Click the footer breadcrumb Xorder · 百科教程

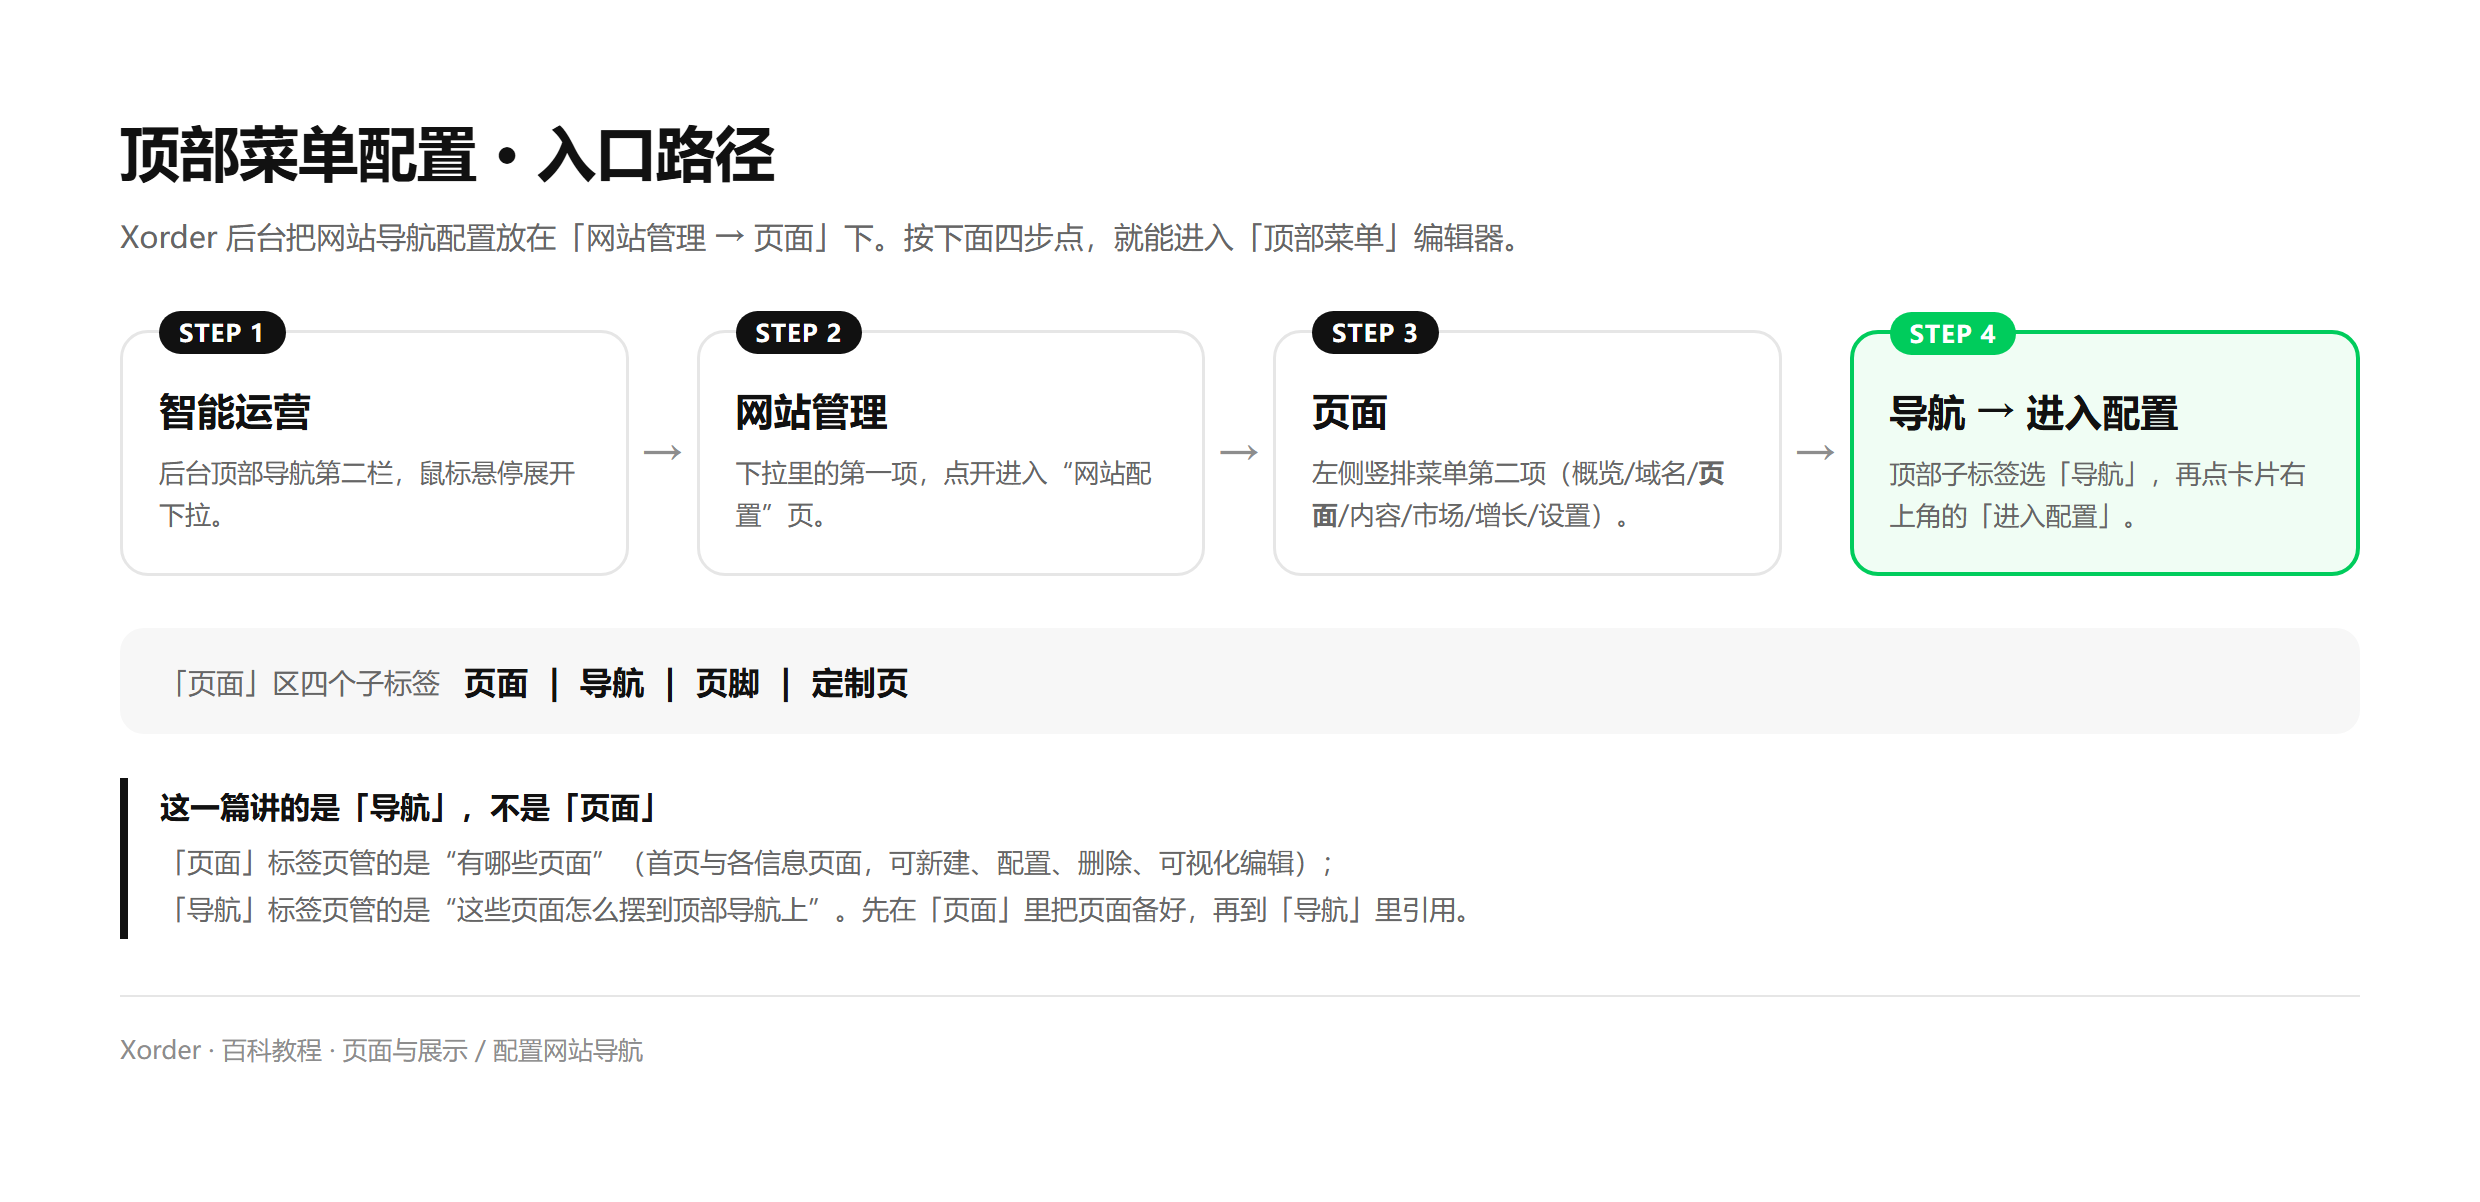[381, 1051]
